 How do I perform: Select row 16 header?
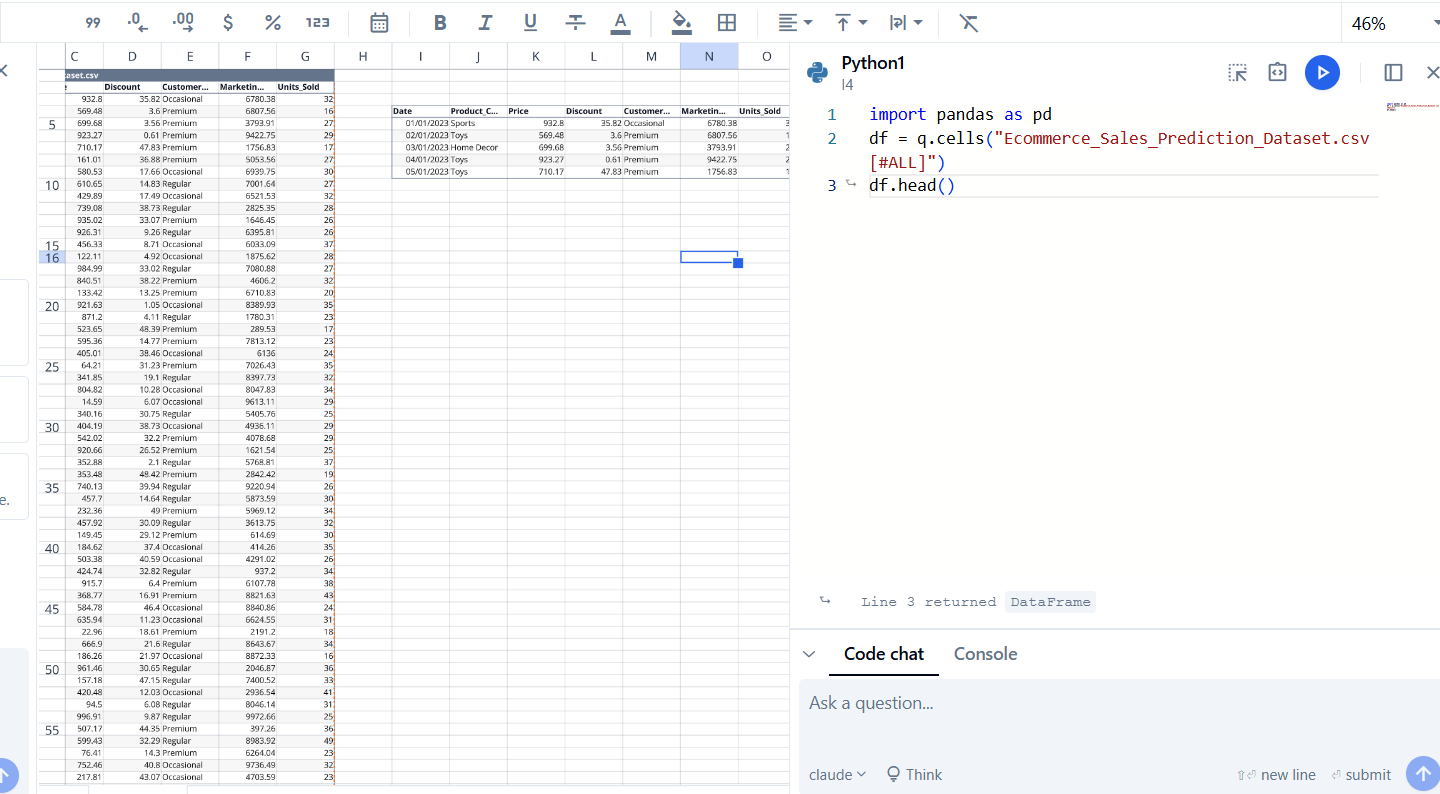52,257
